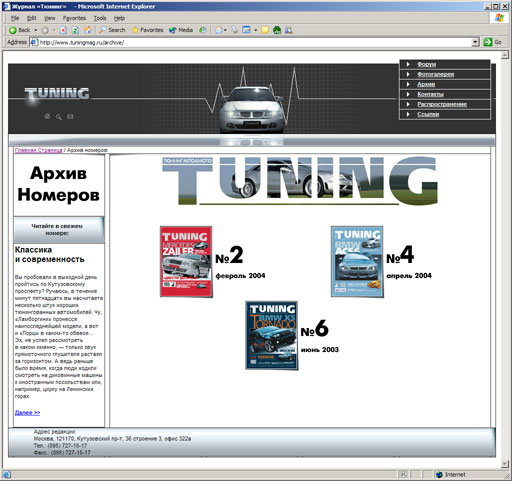This screenshot has height=481, width=512.
Task: Open the Favorites pane button
Action: pos(147,30)
